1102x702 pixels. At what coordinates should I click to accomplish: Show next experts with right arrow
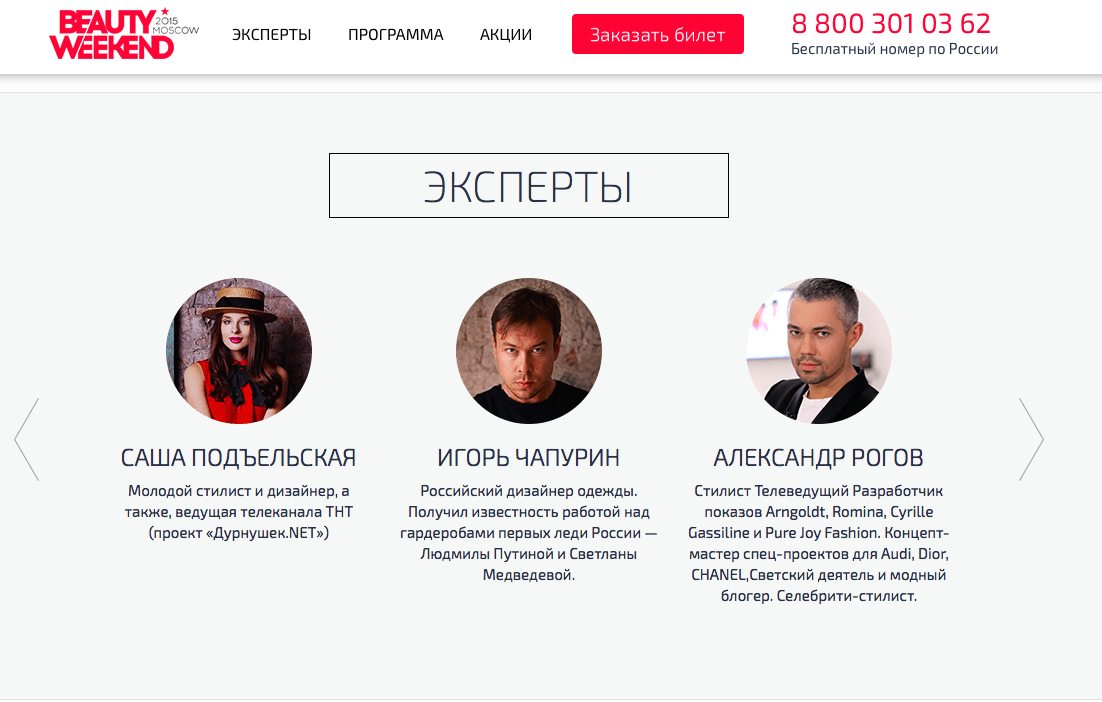[x=1031, y=440]
